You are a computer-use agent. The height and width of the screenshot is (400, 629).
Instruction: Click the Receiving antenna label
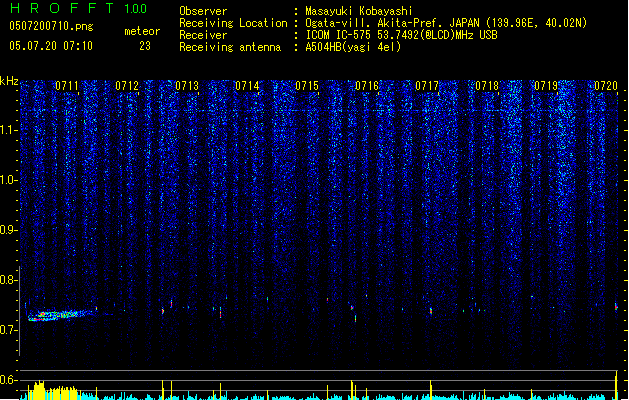tap(230, 47)
